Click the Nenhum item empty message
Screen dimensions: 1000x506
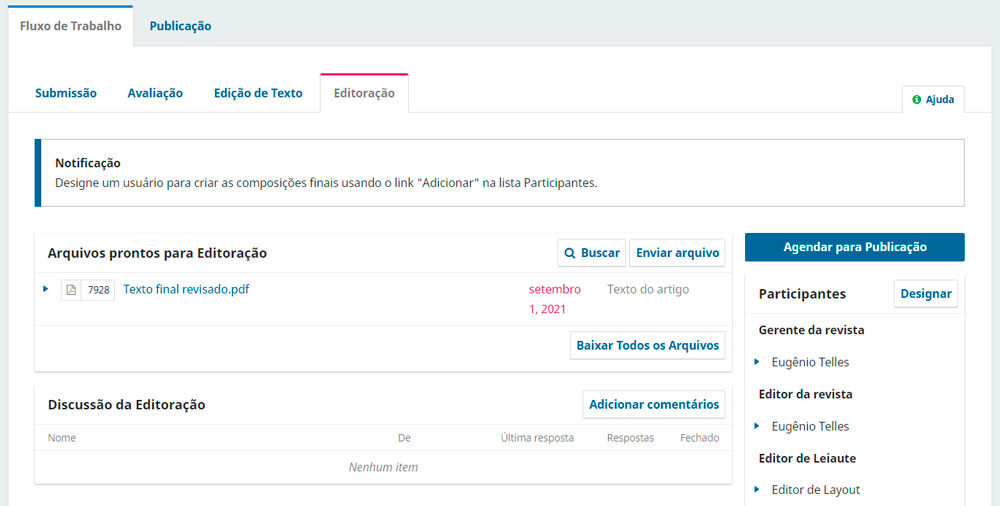[x=383, y=467]
